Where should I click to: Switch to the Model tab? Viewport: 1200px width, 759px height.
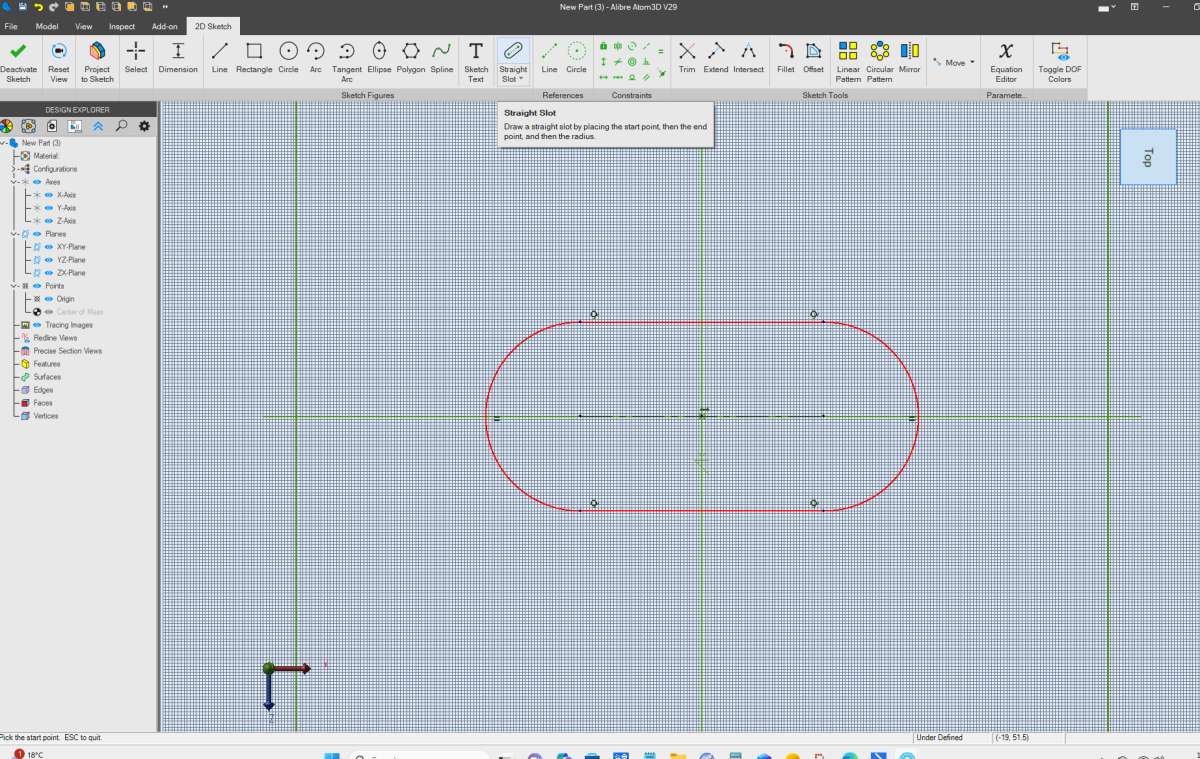(x=47, y=26)
